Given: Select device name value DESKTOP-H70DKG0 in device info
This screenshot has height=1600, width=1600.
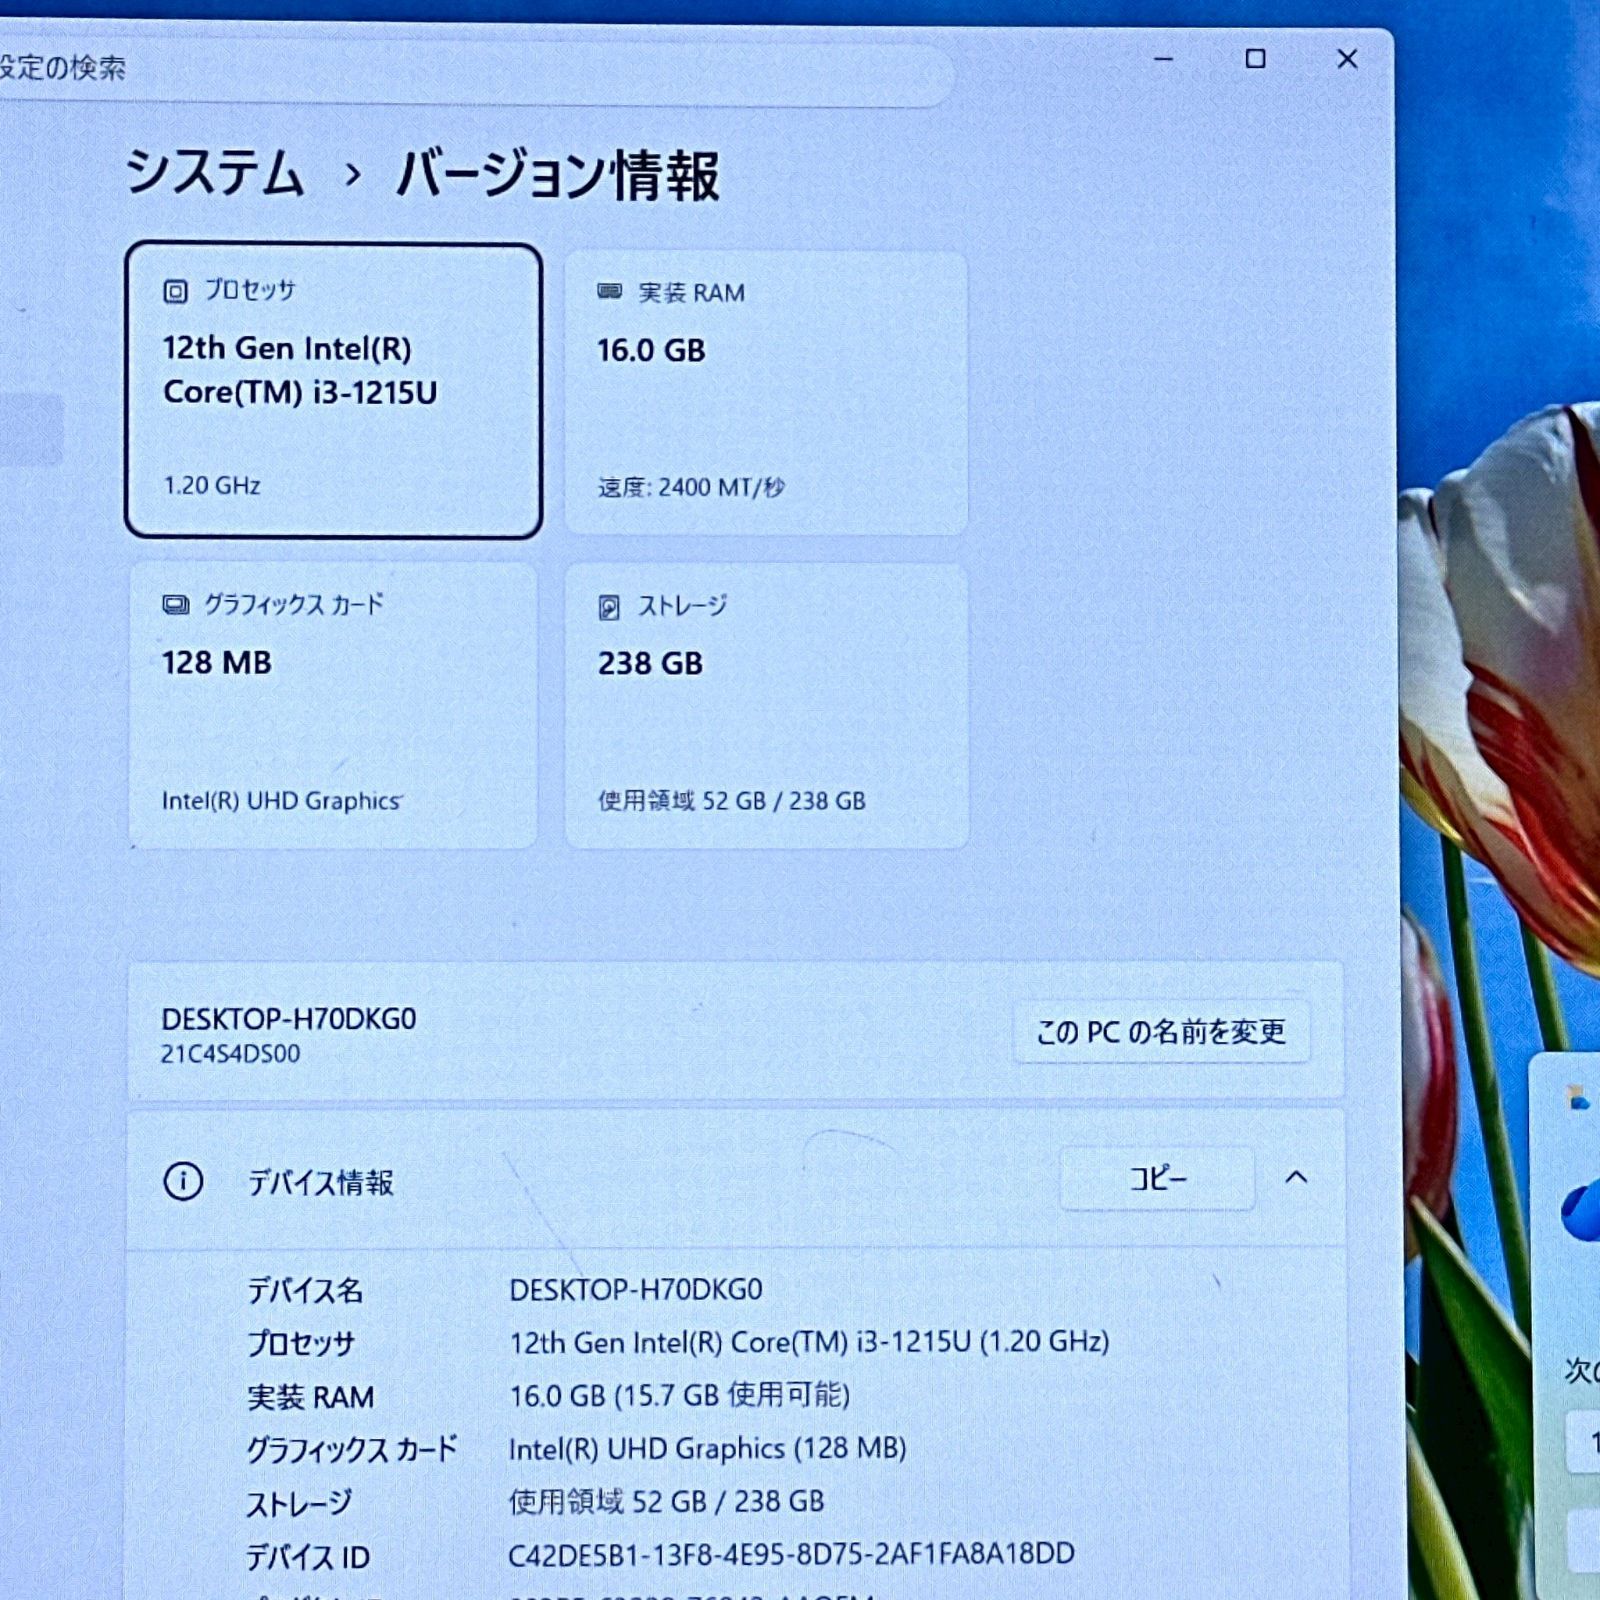Looking at the screenshot, I should [636, 1289].
